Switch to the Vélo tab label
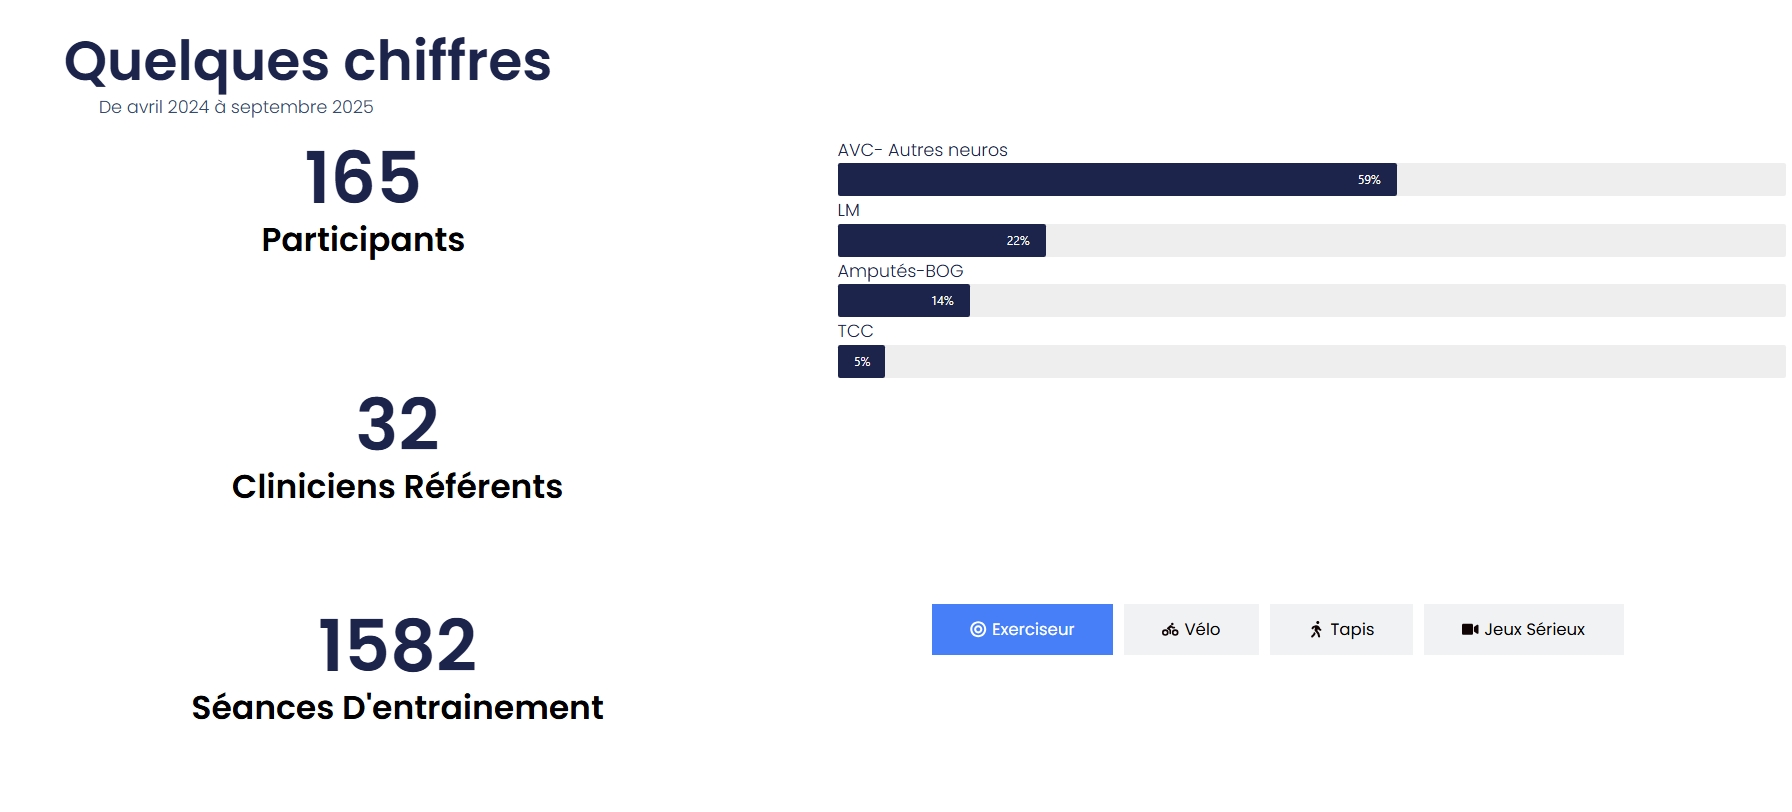This screenshot has height=812, width=1792. pos(1202,630)
